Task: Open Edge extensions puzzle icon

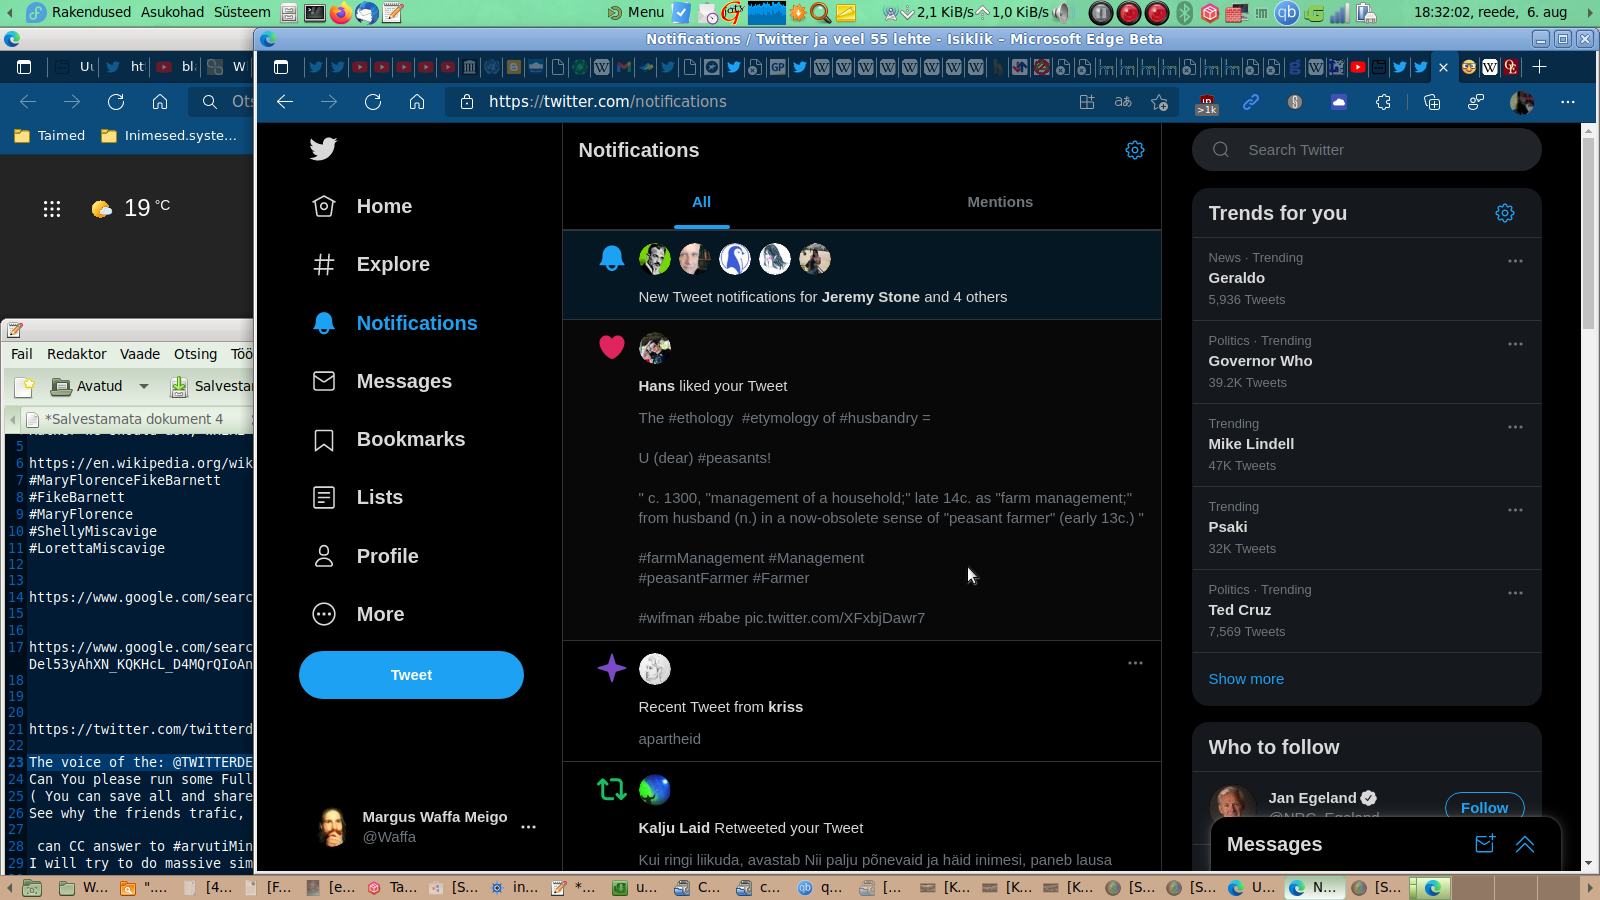Action: click(x=1383, y=102)
